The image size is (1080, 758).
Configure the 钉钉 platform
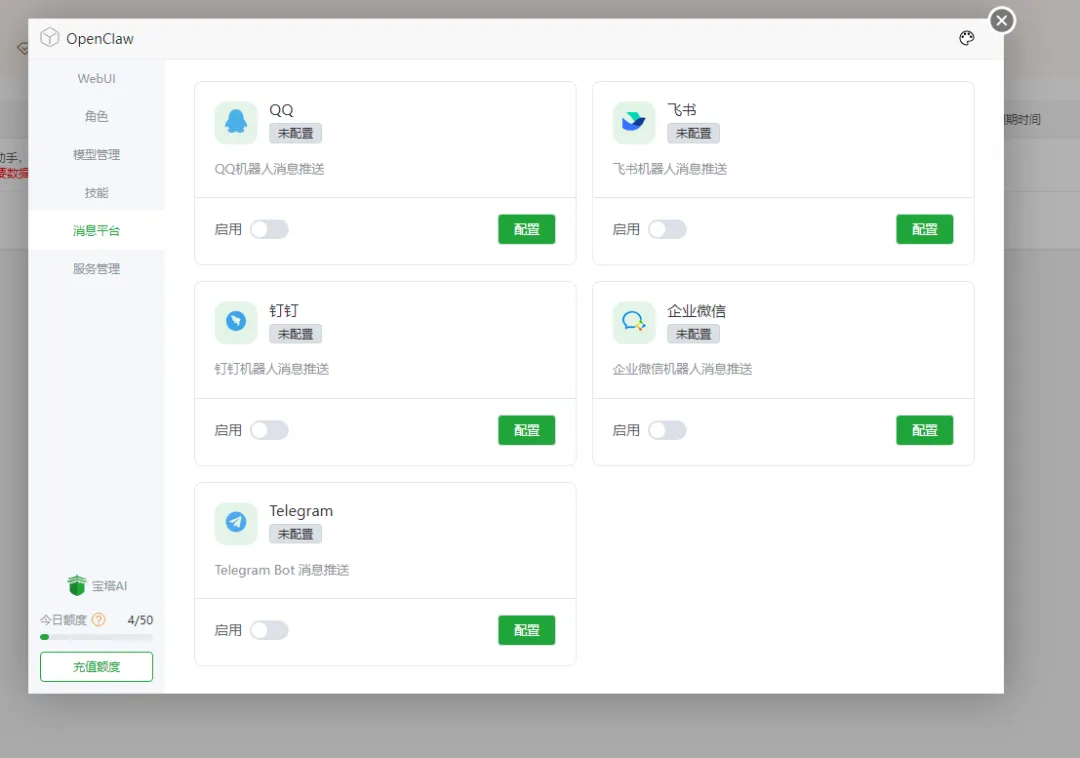[526, 430]
